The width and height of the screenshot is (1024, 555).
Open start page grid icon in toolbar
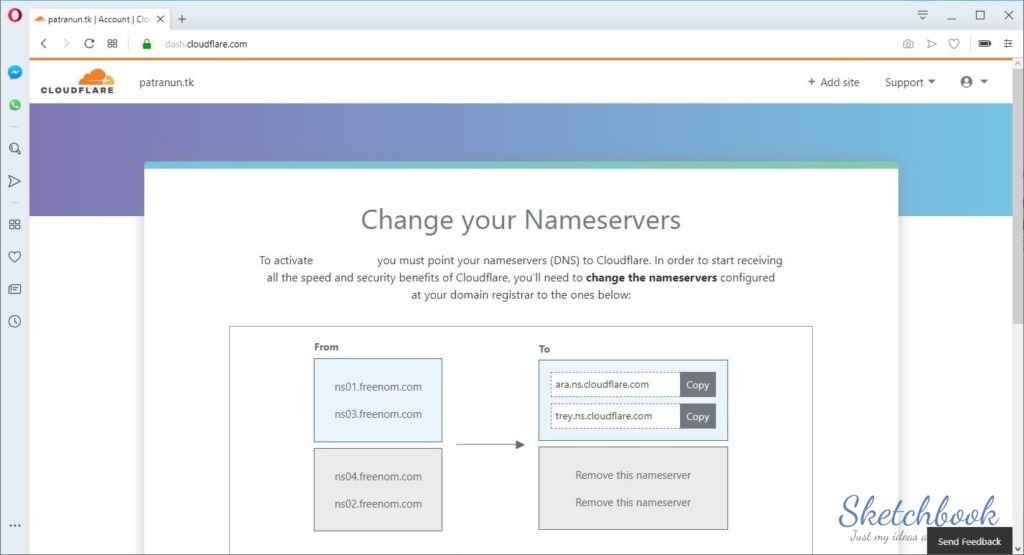pos(112,44)
